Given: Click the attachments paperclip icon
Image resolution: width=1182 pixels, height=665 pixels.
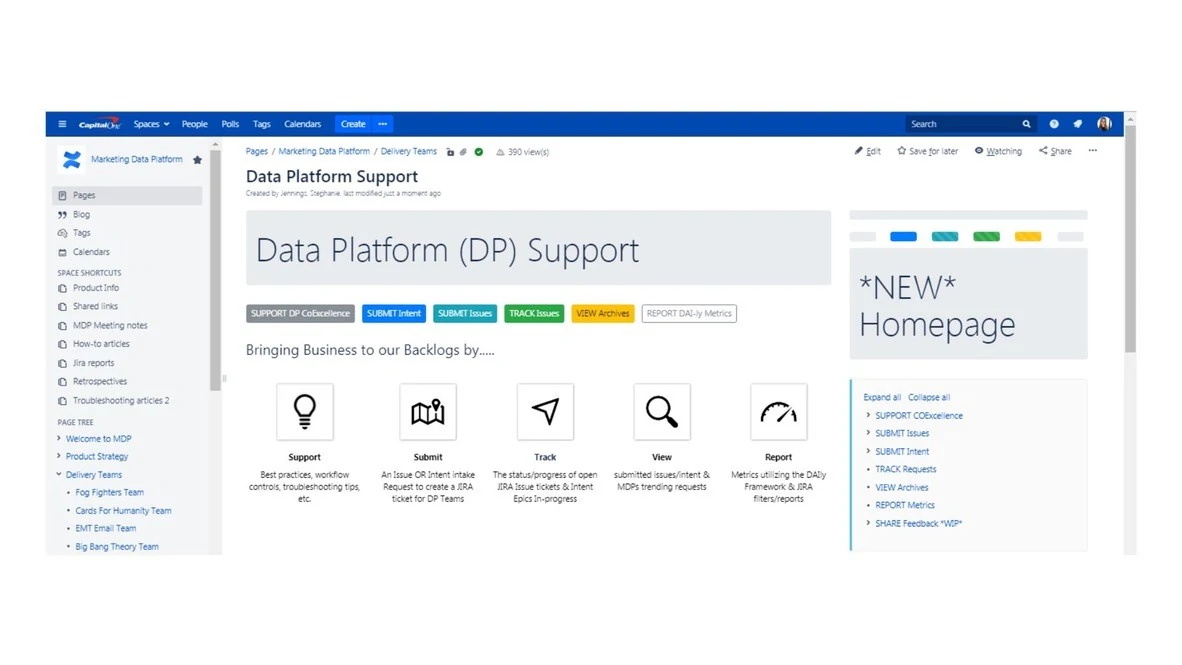Looking at the screenshot, I should (464, 152).
